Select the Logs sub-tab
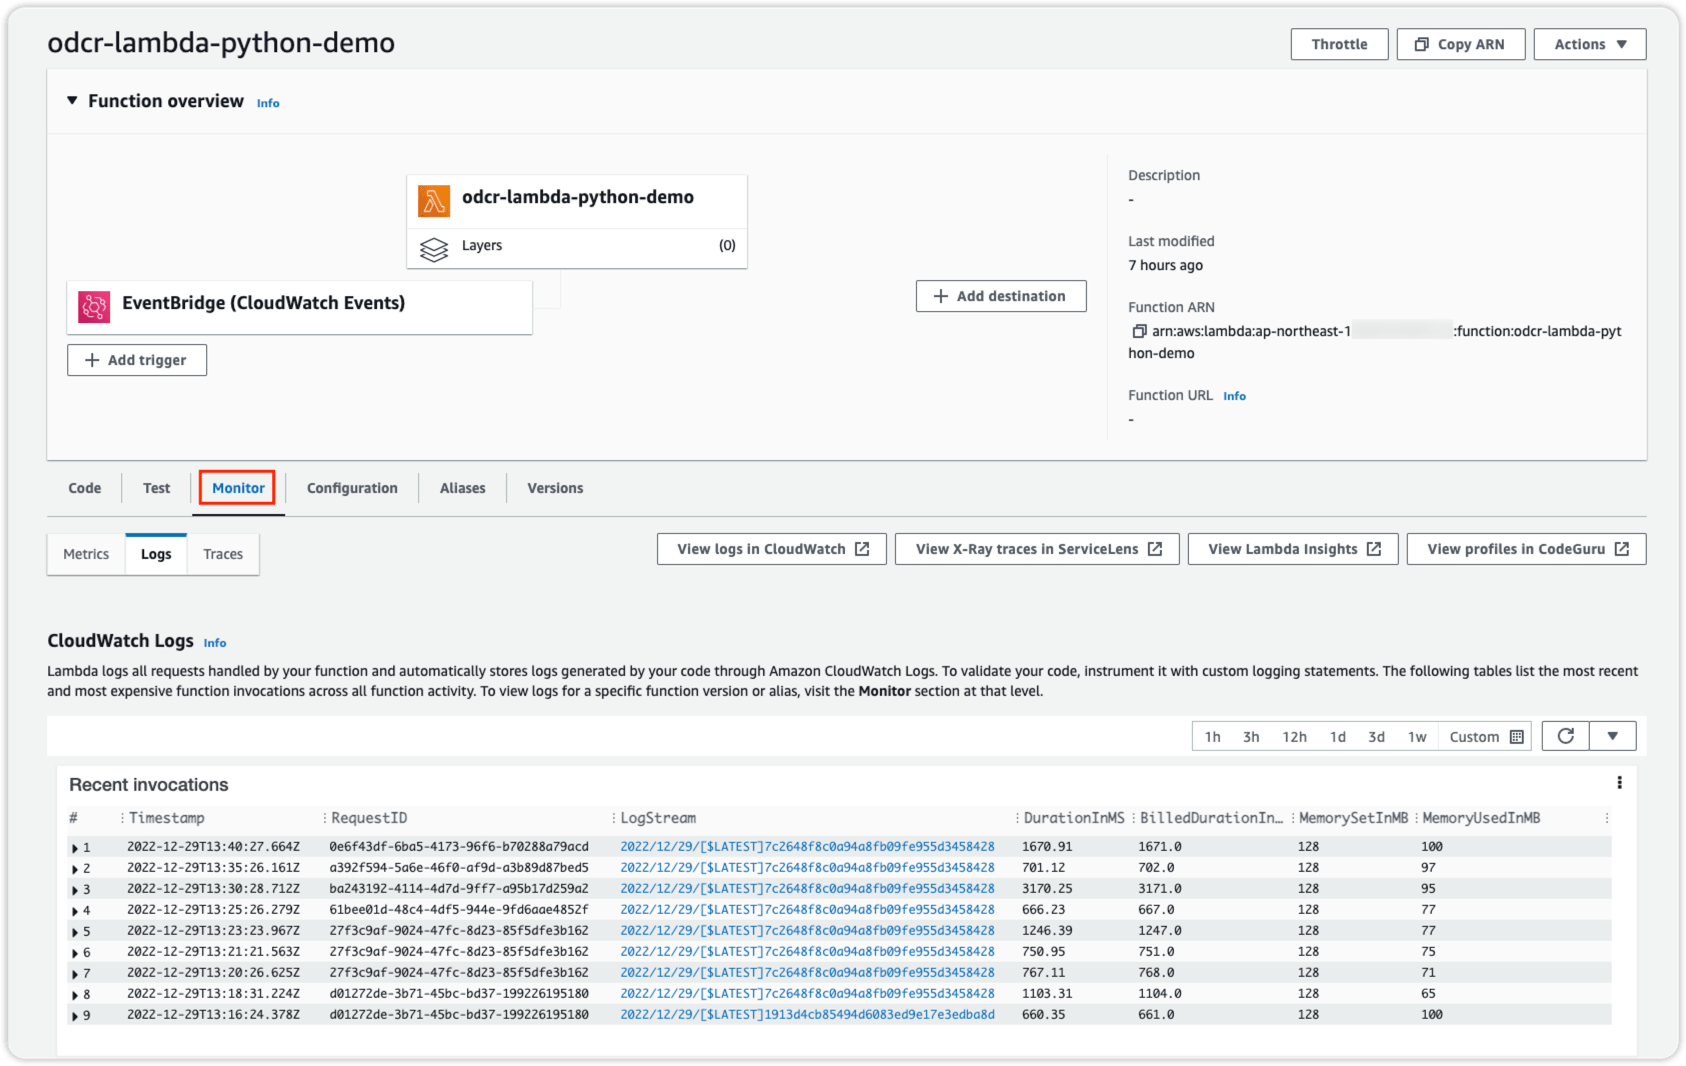 point(156,554)
